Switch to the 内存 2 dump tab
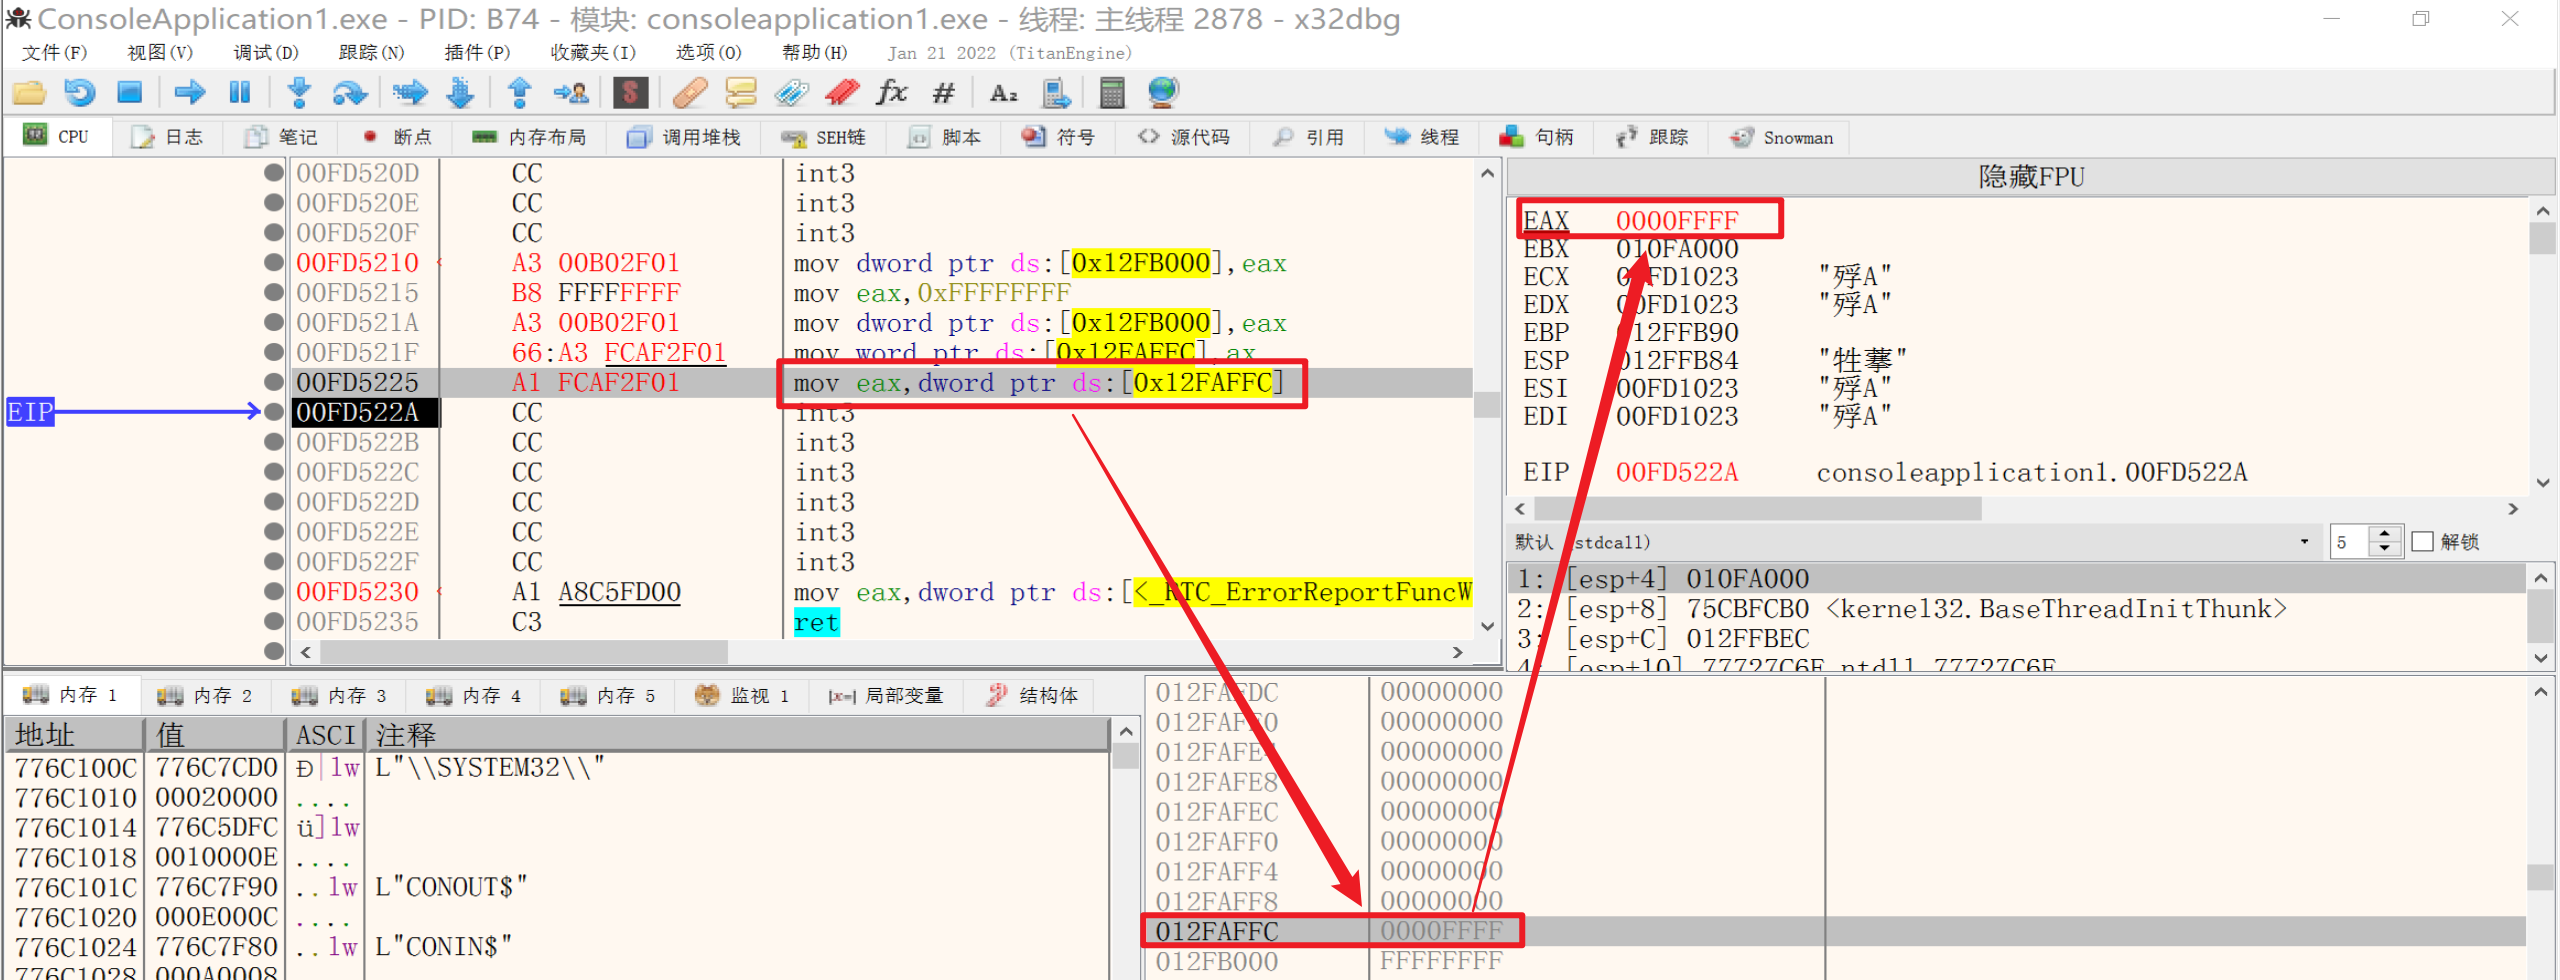2560x980 pixels. tap(205, 696)
